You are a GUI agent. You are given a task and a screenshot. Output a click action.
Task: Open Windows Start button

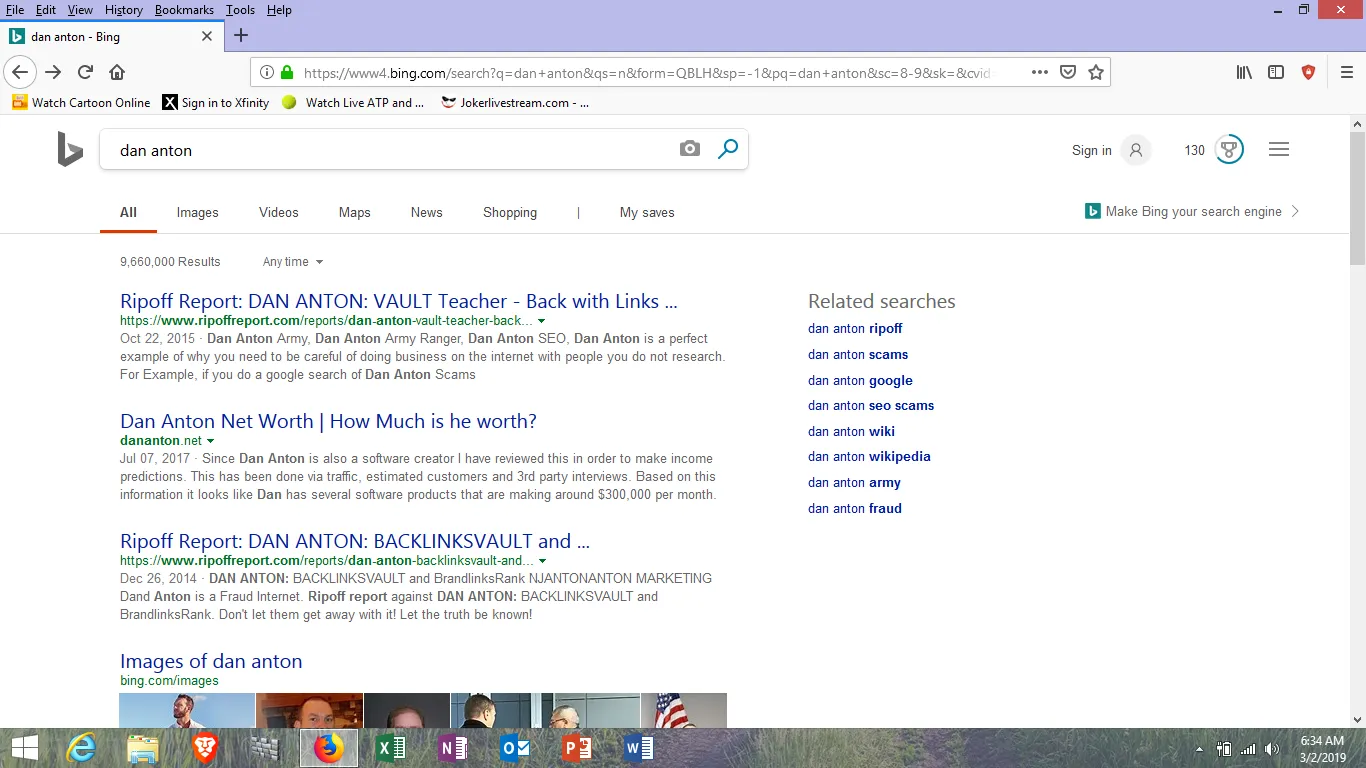click(x=24, y=748)
